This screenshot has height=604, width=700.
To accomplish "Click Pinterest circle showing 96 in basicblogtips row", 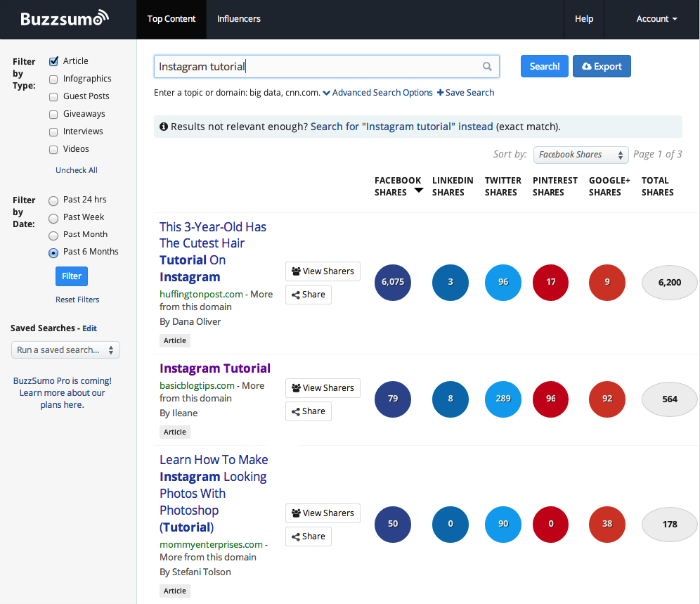I will (x=550, y=399).
